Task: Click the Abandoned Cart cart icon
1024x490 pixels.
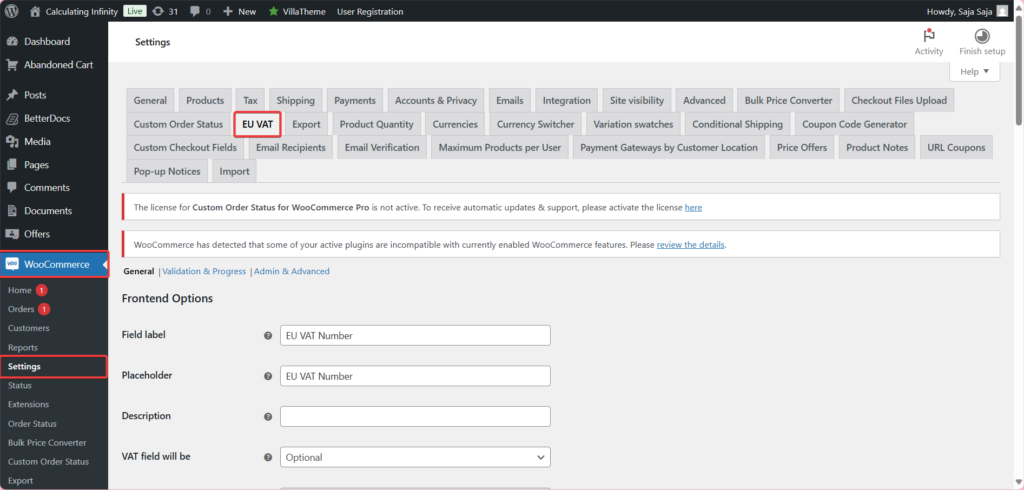Action: click(12, 65)
